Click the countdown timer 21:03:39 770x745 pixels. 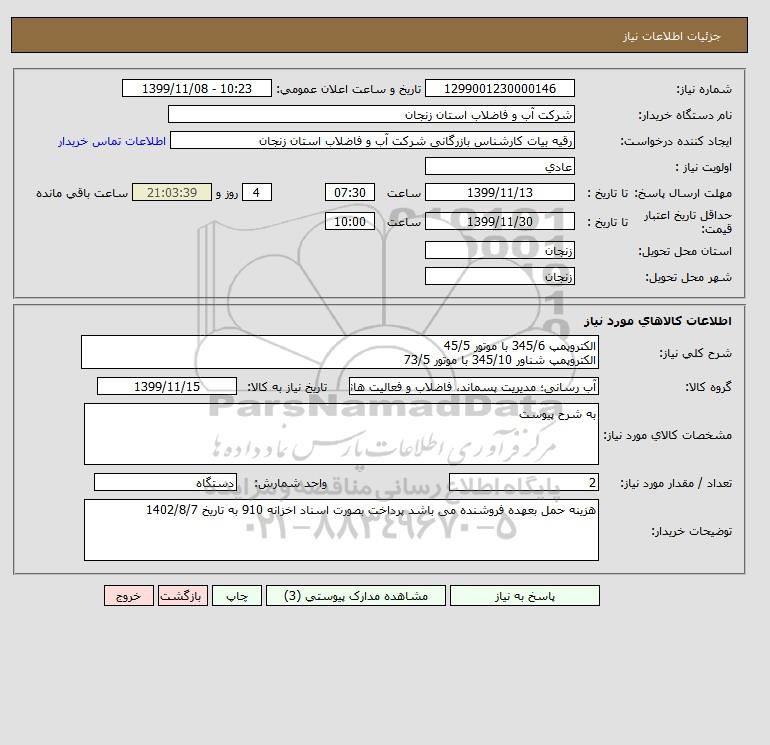[x=172, y=193]
